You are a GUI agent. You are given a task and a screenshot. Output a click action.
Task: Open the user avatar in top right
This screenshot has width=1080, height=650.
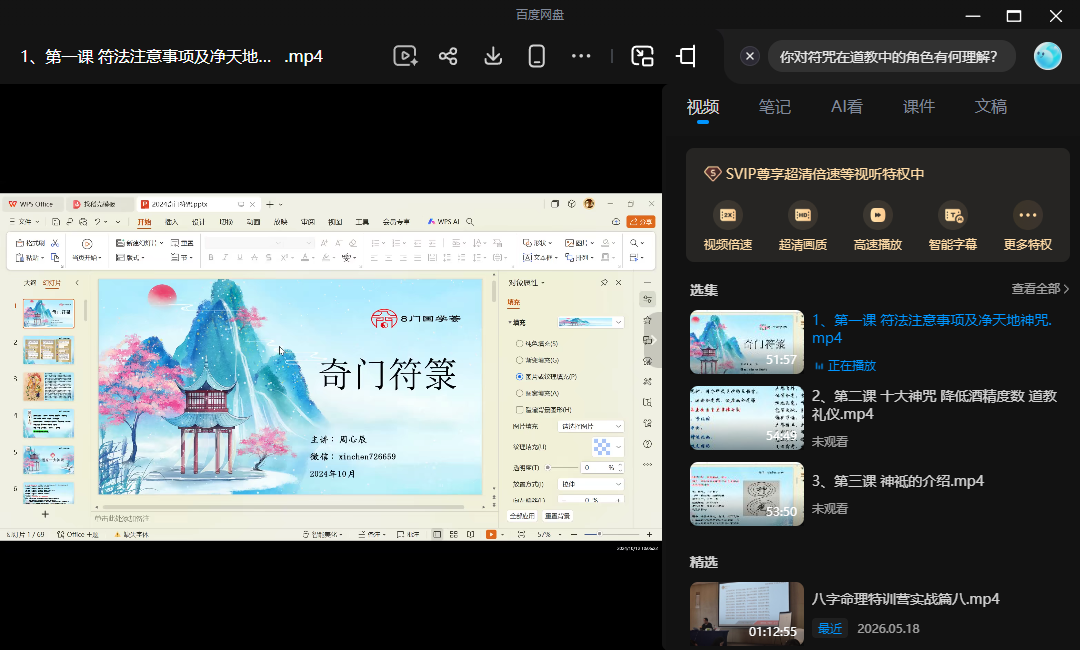coord(1048,56)
